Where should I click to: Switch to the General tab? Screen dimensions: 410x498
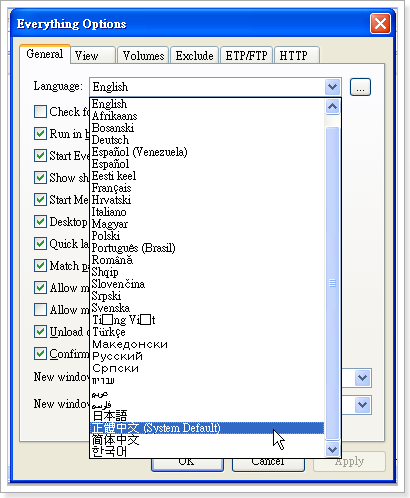point(45,54)
